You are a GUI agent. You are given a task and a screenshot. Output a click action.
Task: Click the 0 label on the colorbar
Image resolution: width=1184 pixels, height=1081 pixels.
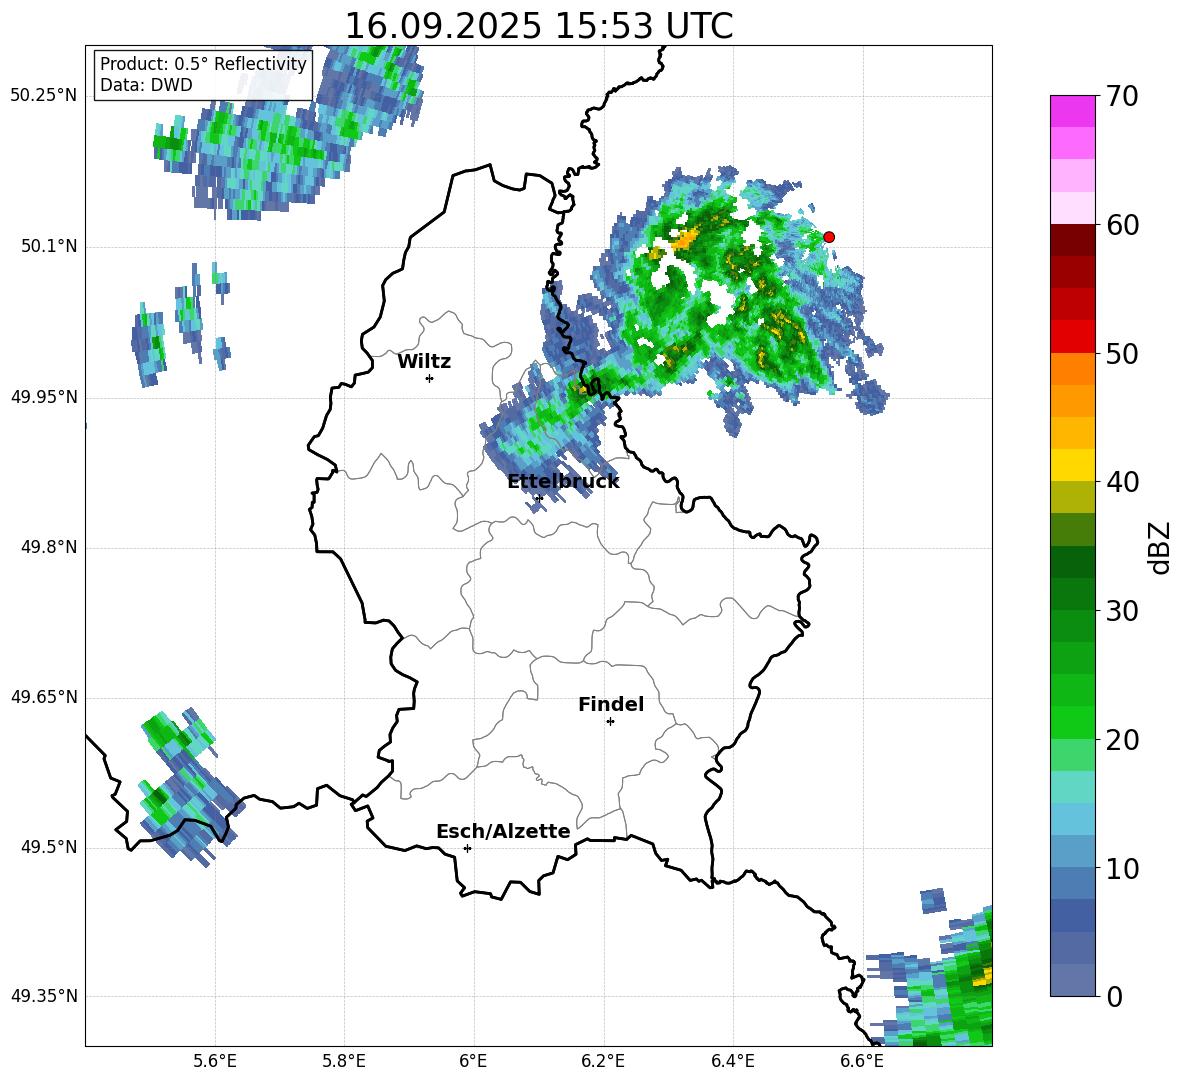[x=1114, y=996]
